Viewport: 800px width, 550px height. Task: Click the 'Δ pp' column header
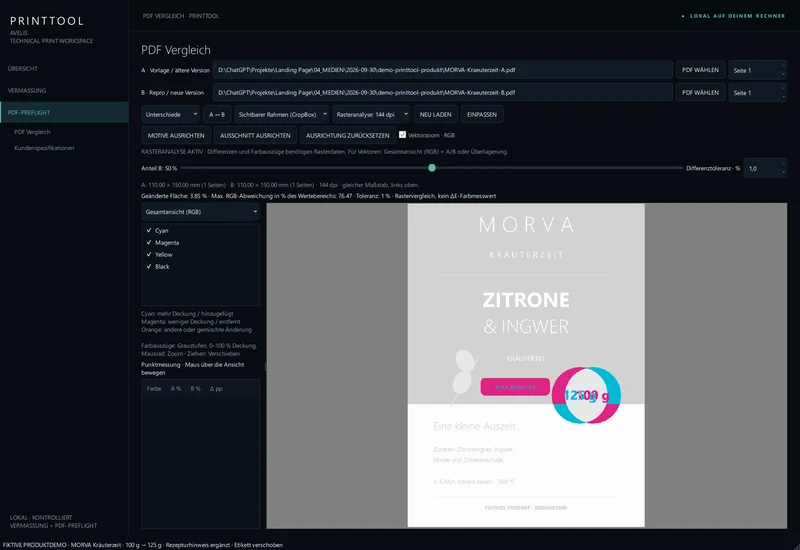pos(216,389)
